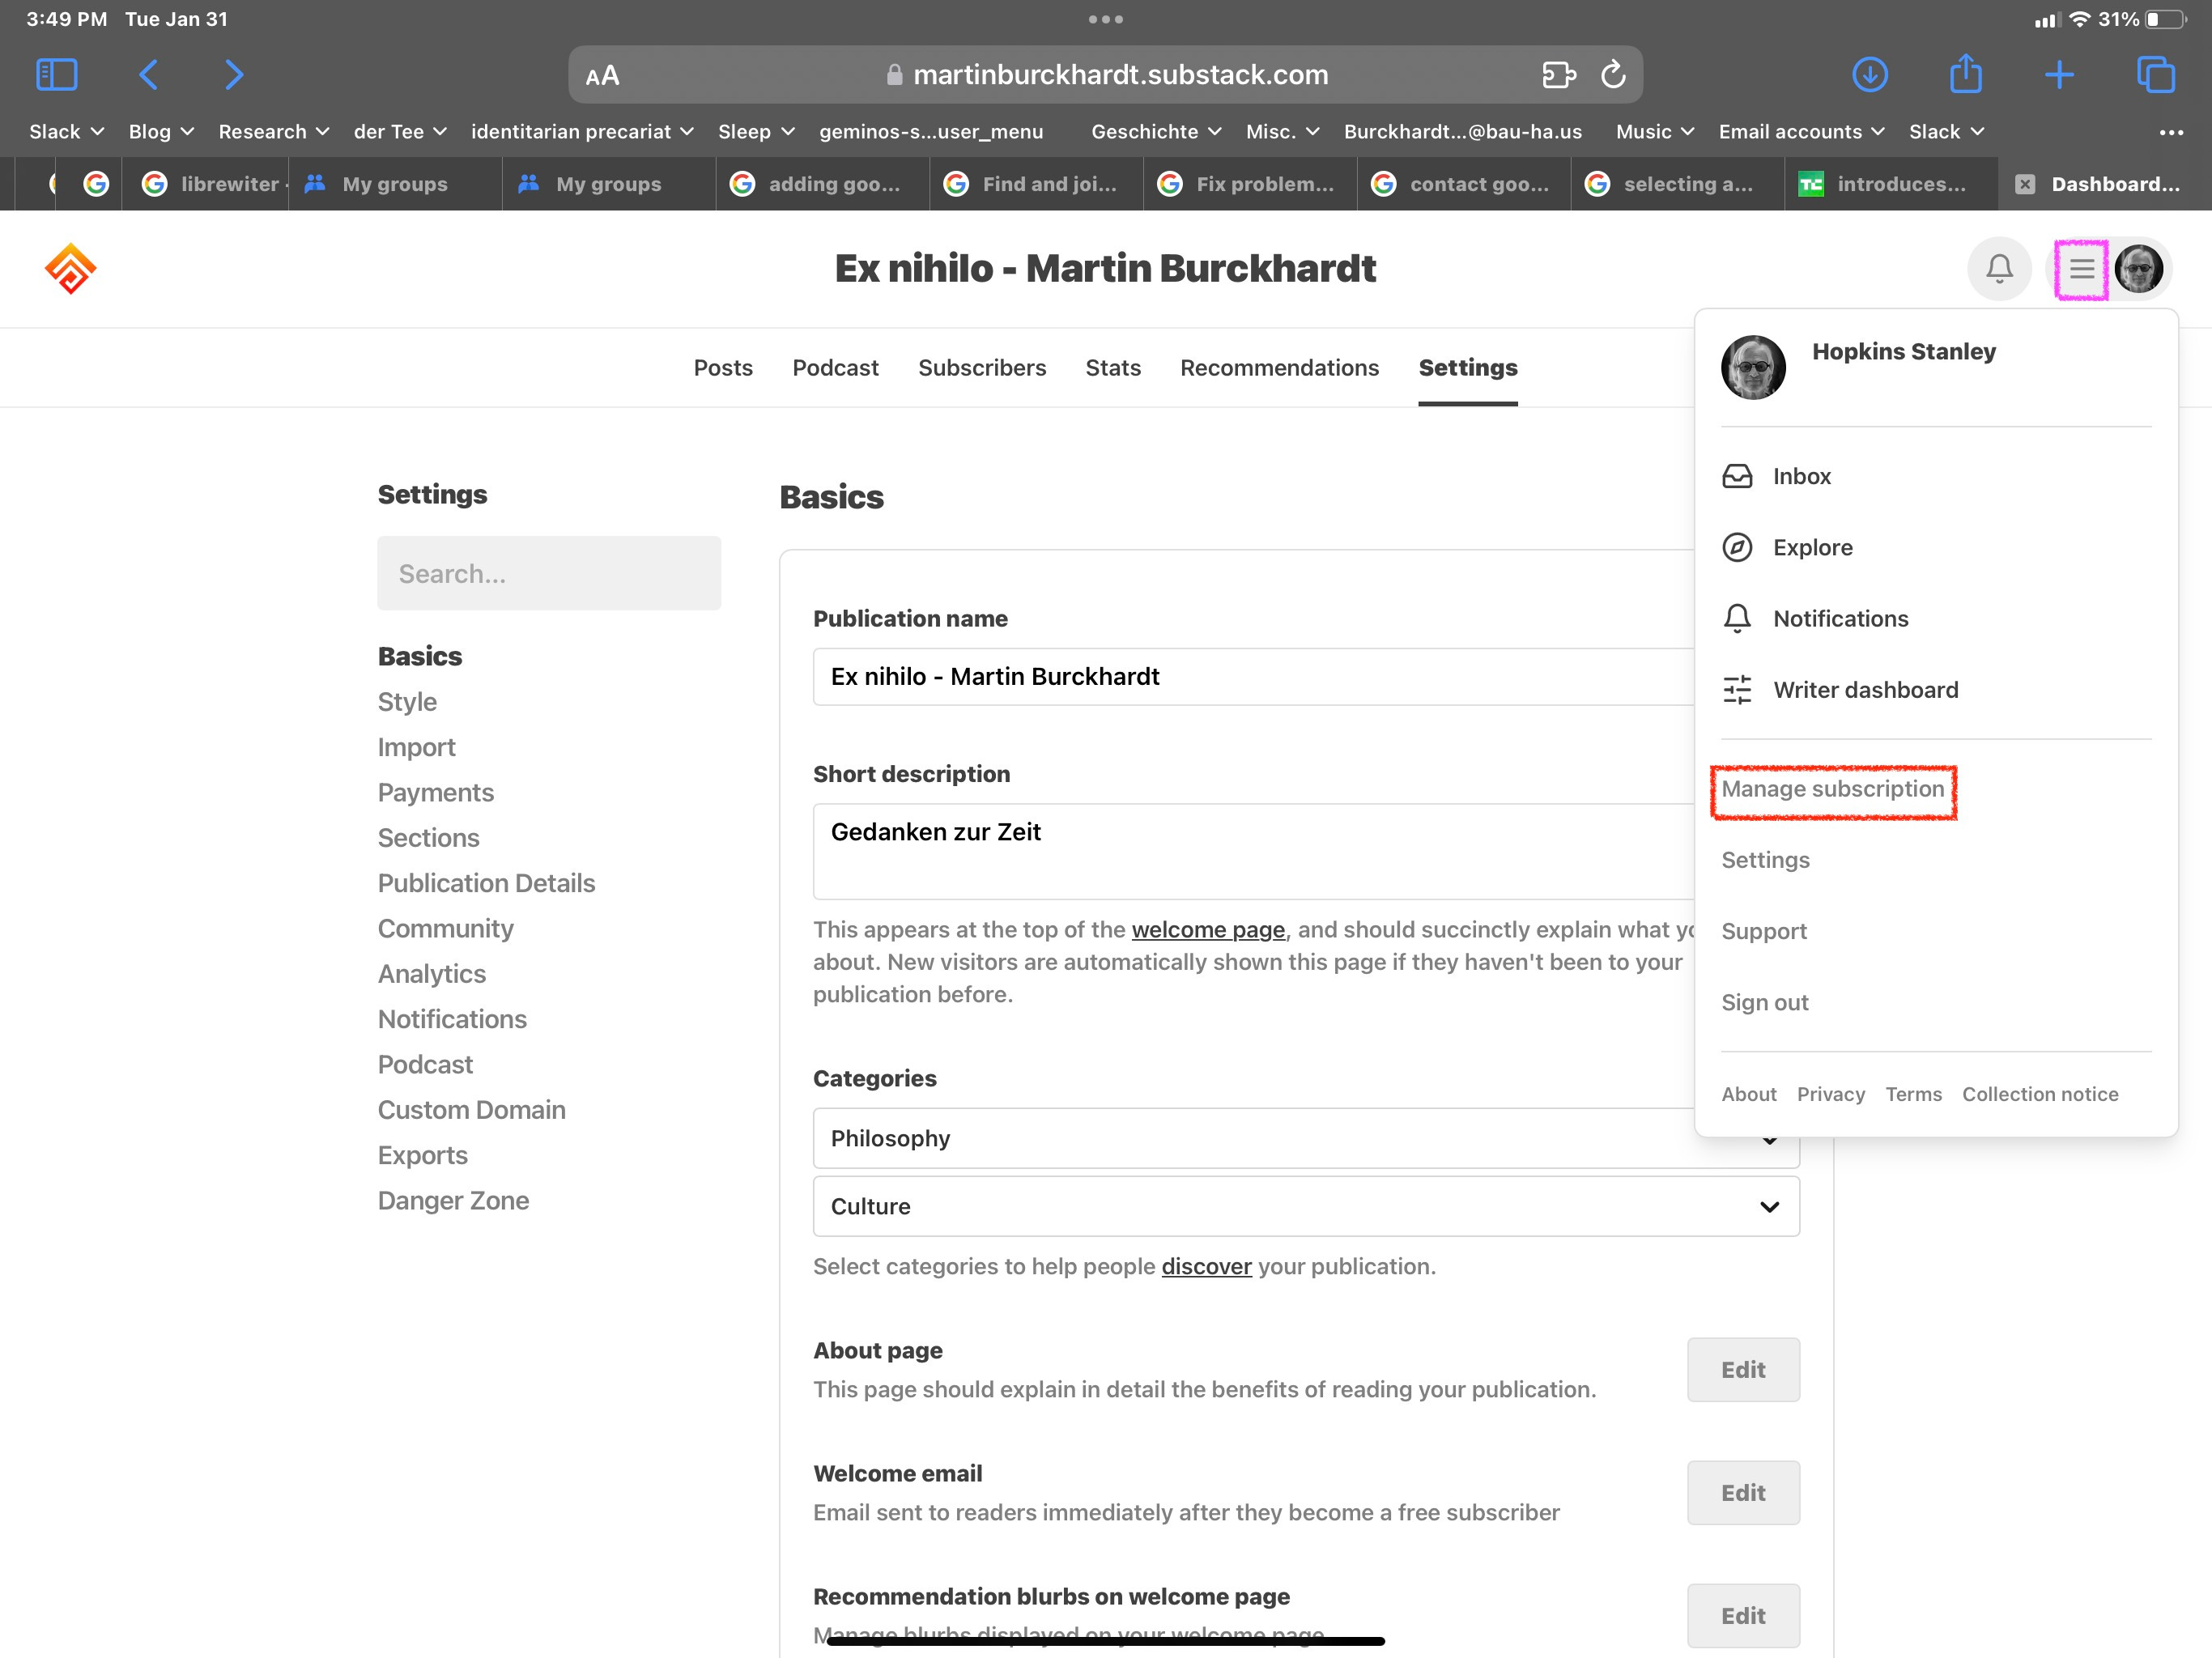Add a new tab with the plus icon
The height and width of the screenshot is (1658, 2212).
coord(2059,75)
